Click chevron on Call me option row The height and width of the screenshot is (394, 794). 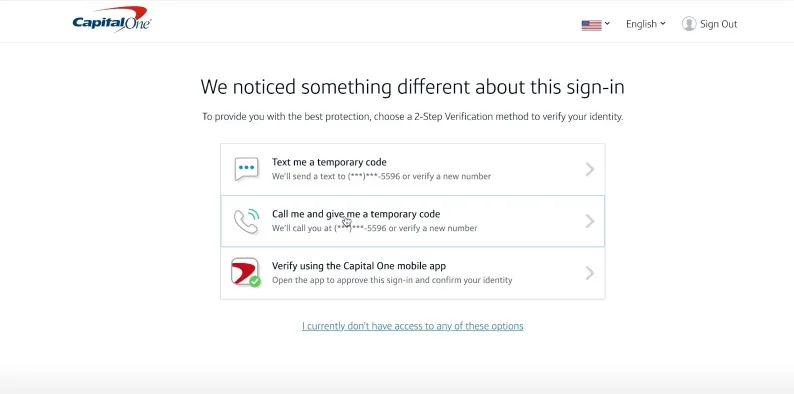tap(589, 221)
